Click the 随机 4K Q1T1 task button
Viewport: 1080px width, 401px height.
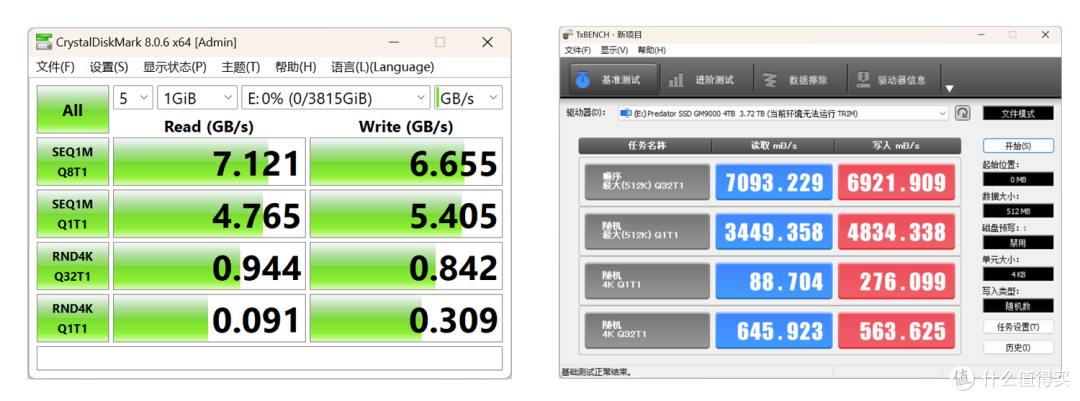point(647,281)
